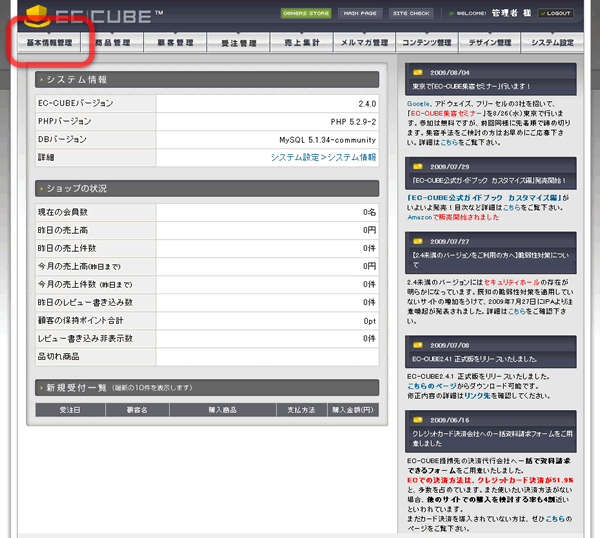The image size is (600, 538).
Task: Click the yellow icon beside 2009/07/27
Action: [417, 241]
